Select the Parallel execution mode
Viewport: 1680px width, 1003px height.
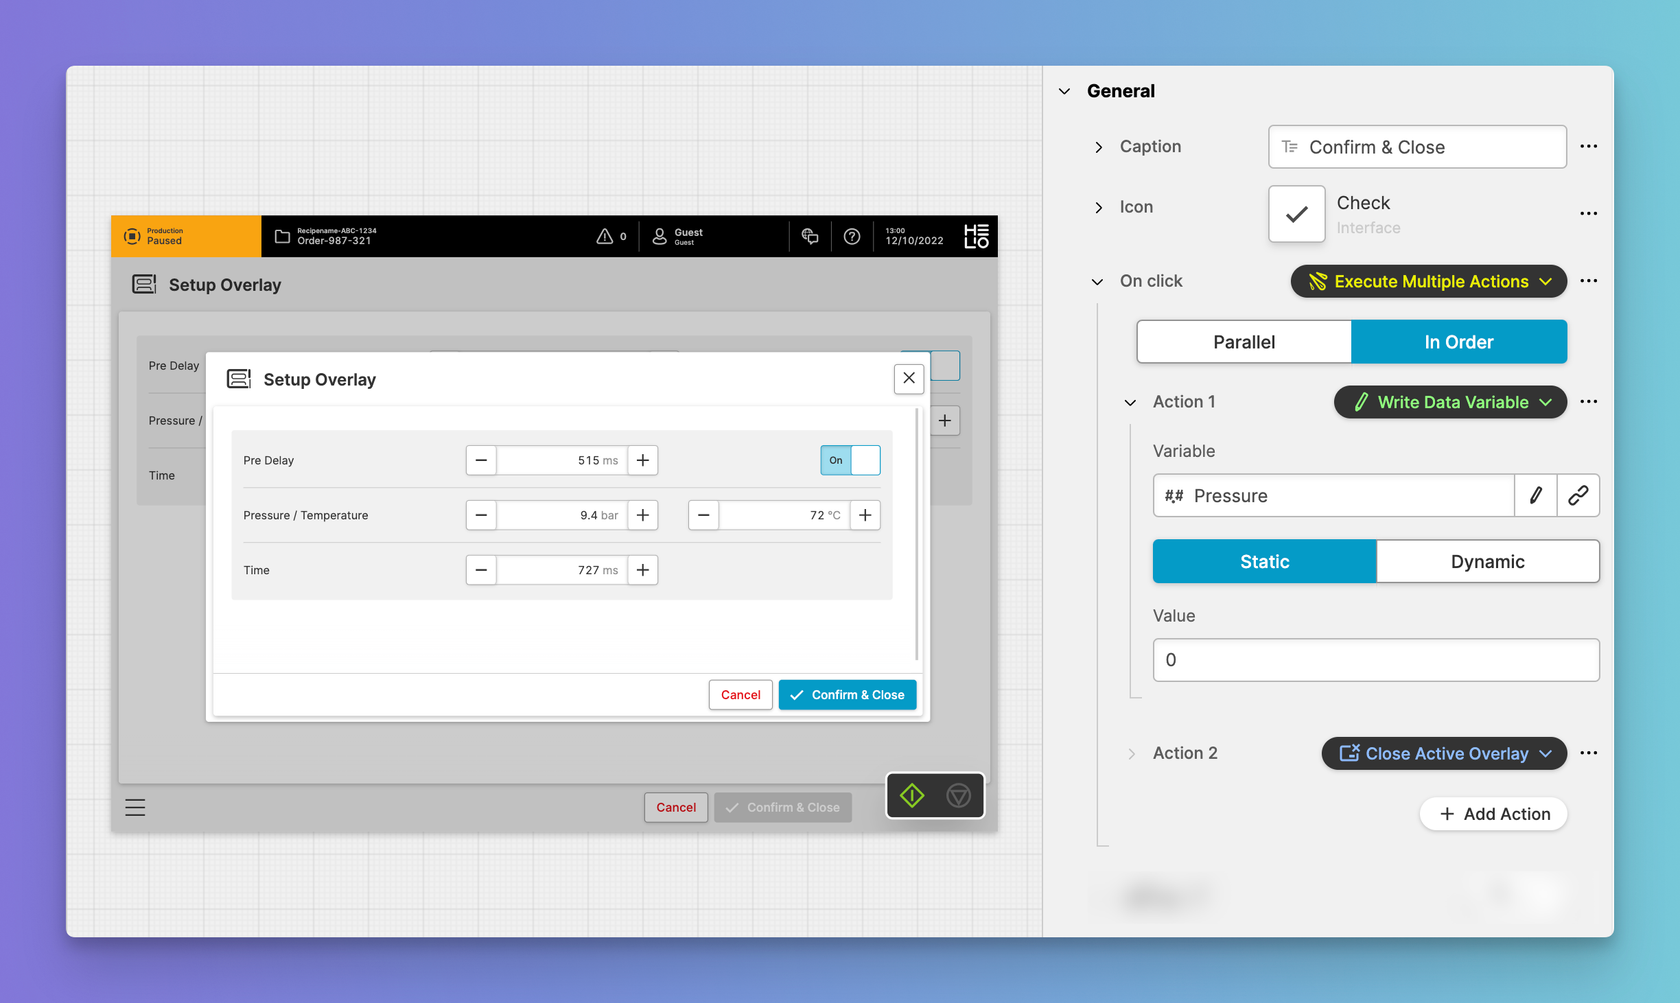[x=1244, y=342]
